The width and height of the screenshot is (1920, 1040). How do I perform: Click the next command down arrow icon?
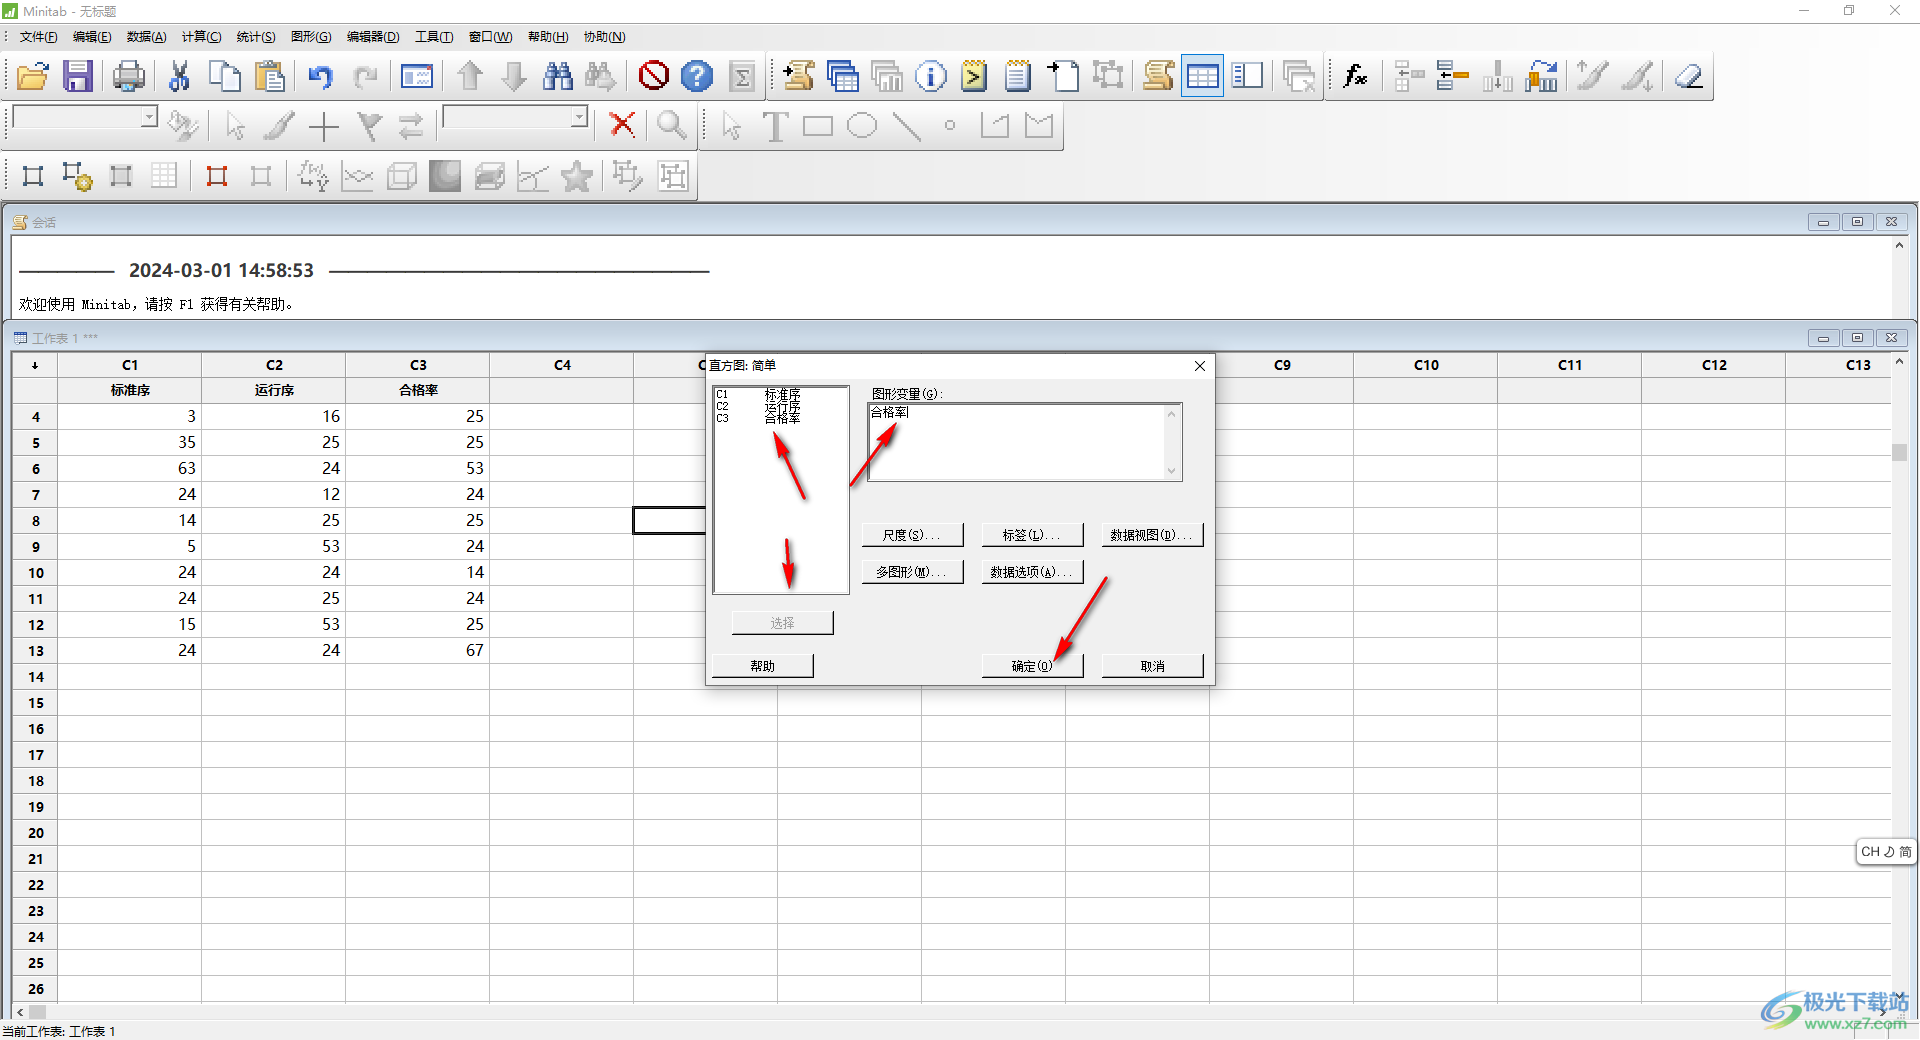click(x=514, y=76)
